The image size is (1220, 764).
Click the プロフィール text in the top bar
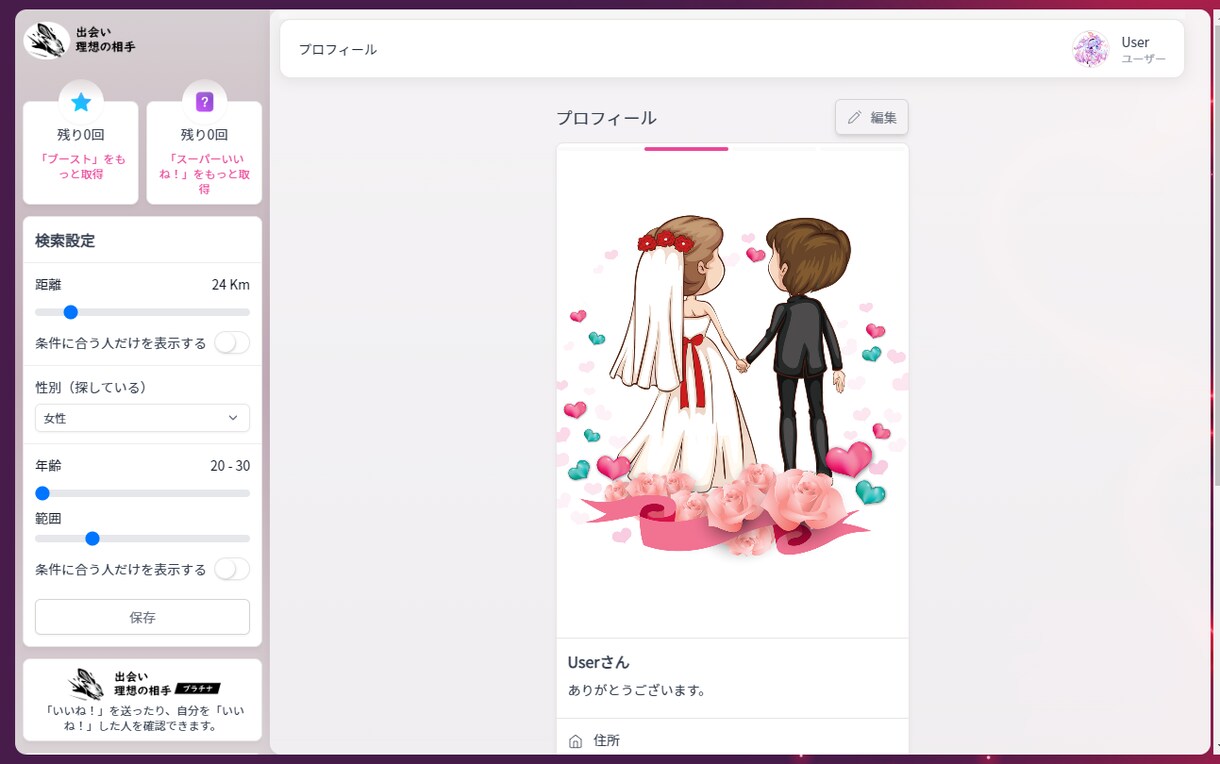(338, 49)
